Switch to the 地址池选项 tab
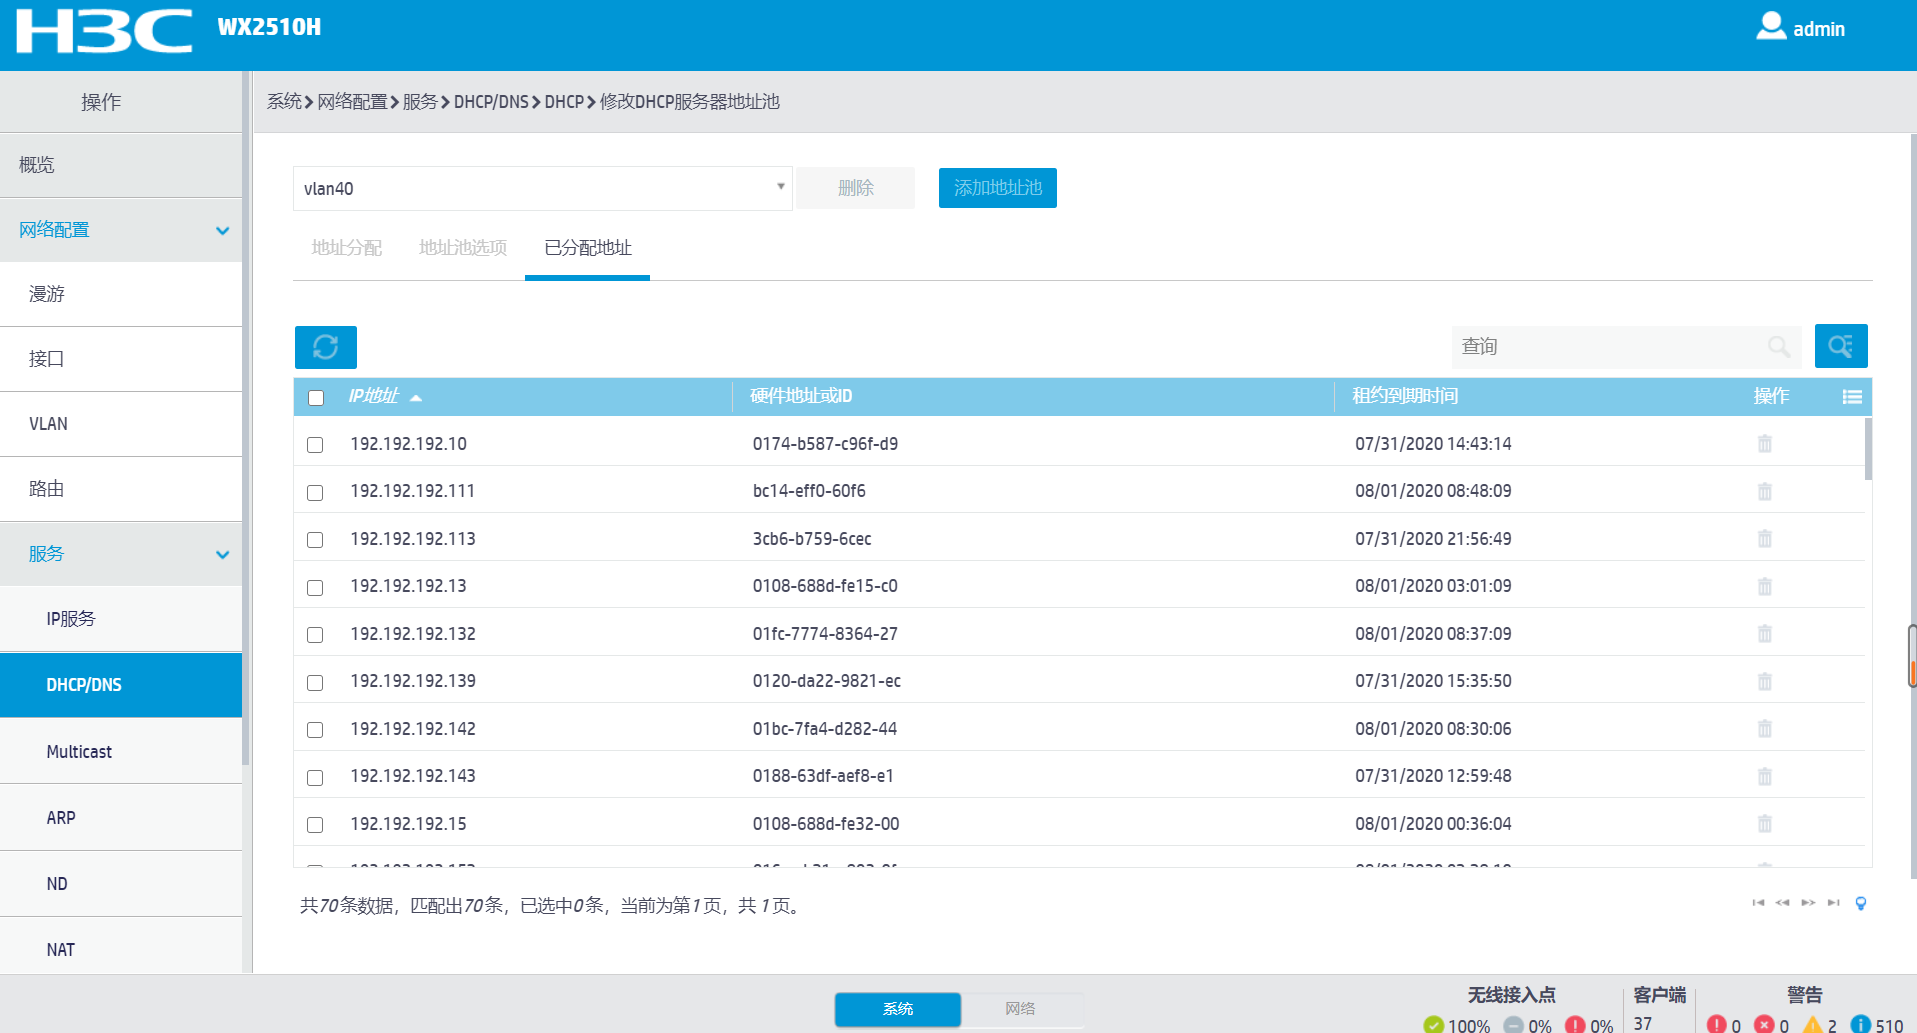This screenshot has height=1033, width=1917. (463, 247)
